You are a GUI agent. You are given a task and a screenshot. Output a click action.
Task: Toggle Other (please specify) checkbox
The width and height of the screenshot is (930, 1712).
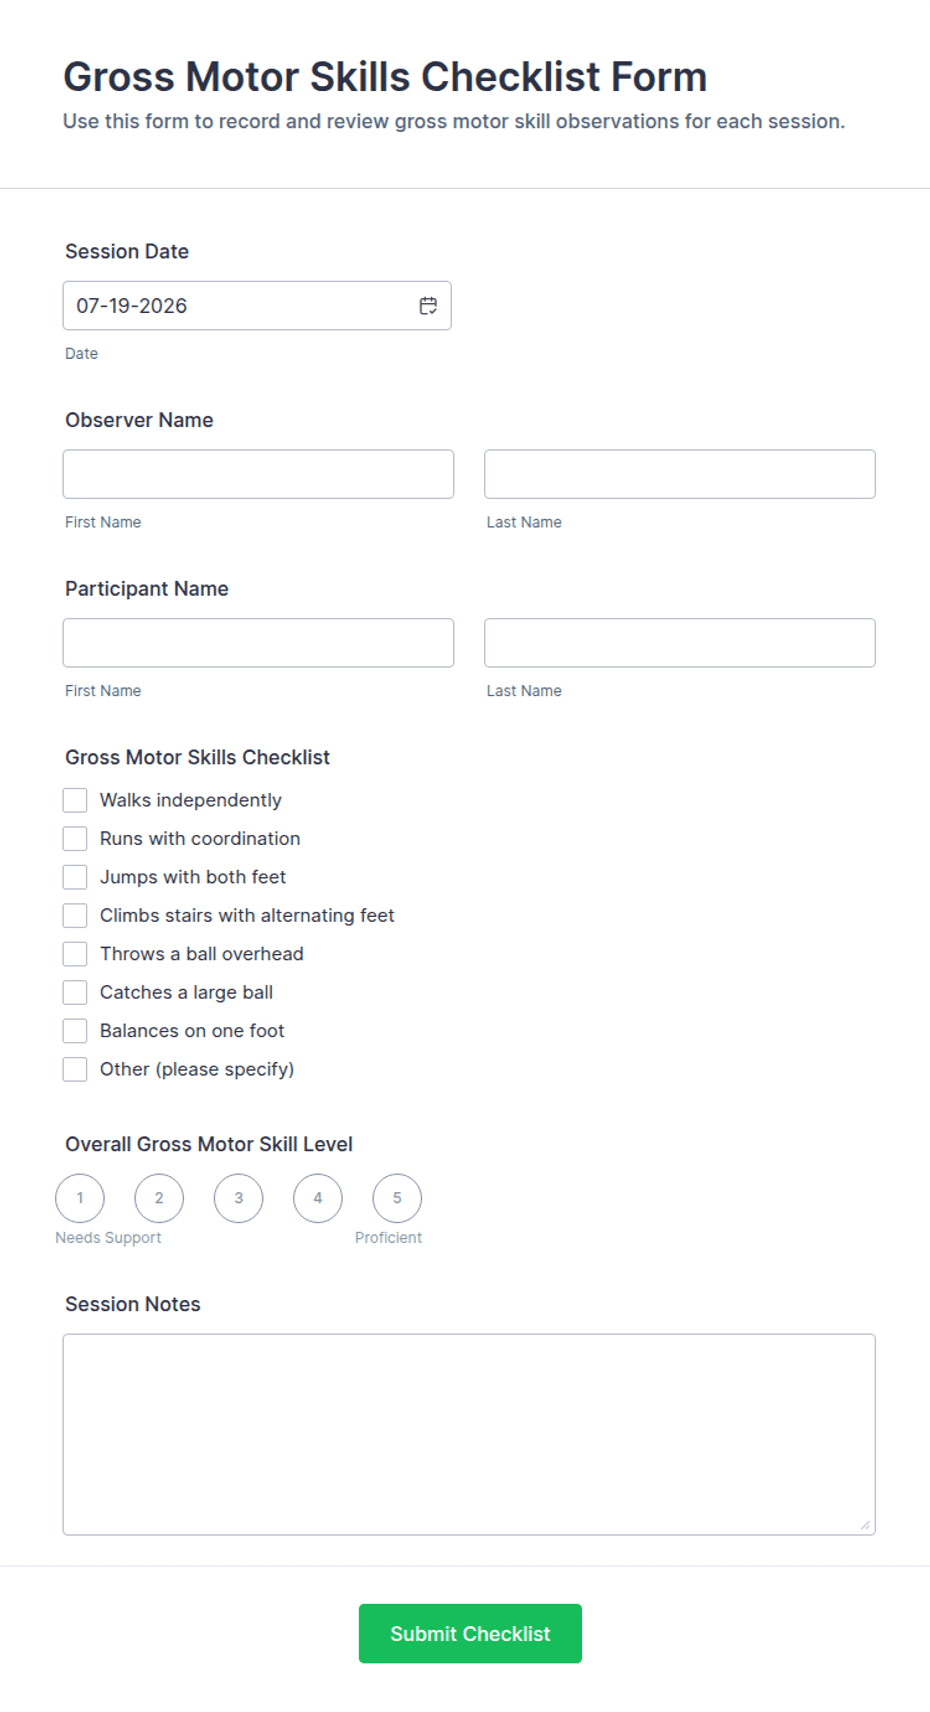[x=75, y=1069]
